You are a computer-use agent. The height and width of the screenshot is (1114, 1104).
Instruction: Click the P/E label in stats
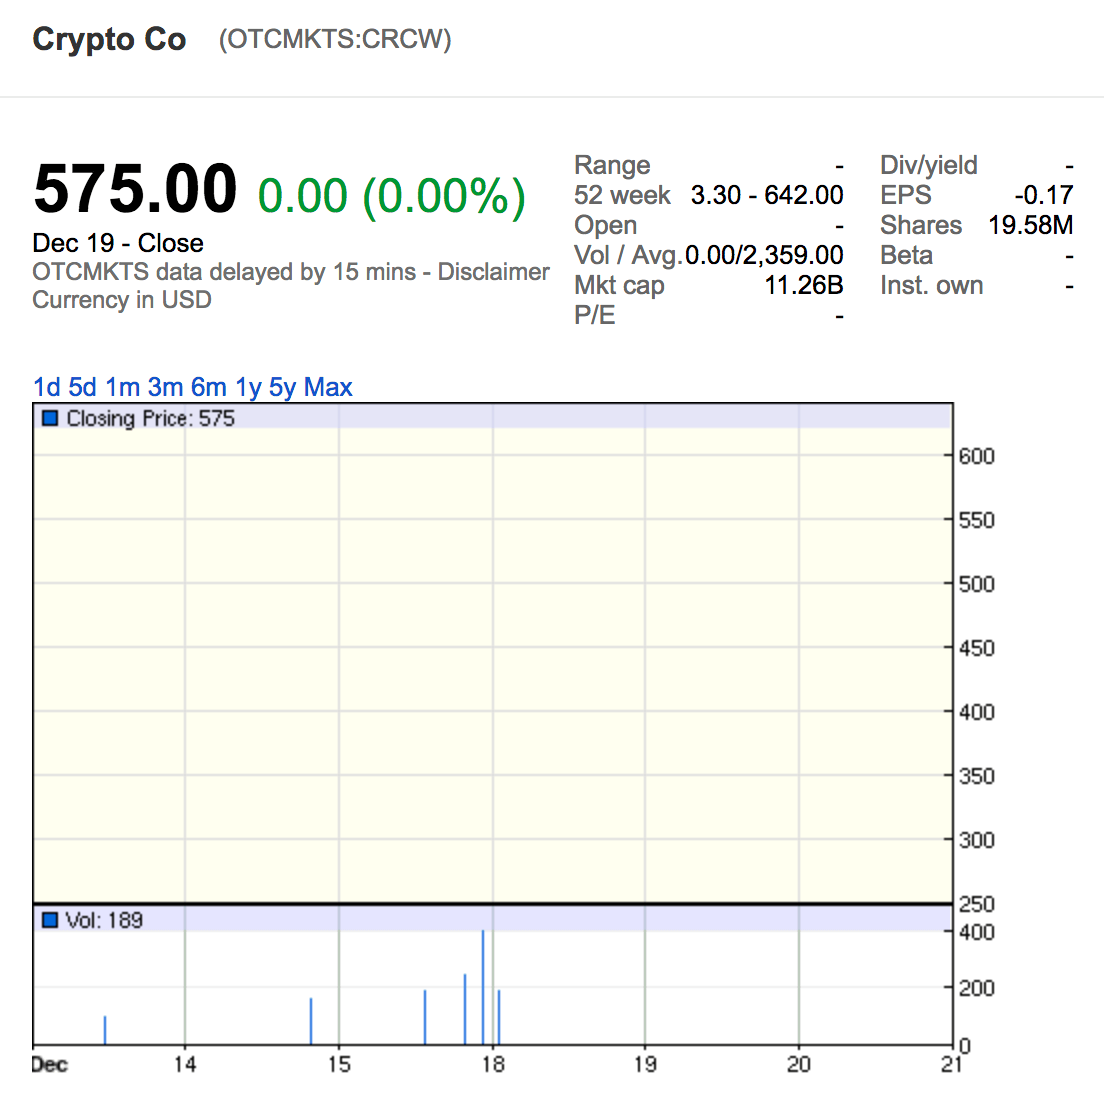(595, 315)
